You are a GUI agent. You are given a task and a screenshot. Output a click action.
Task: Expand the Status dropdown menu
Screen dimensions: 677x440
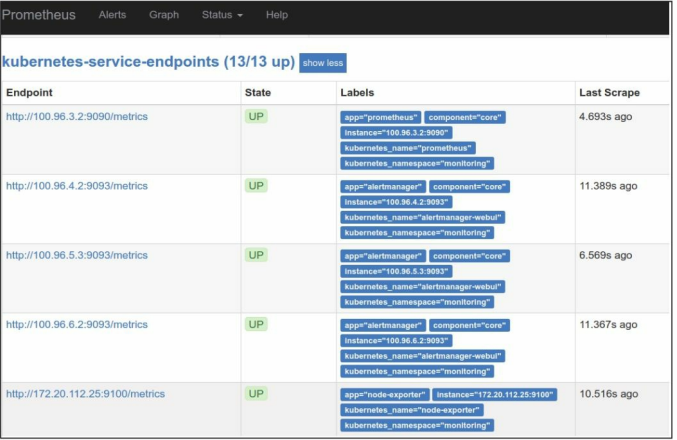coord(222,15)
